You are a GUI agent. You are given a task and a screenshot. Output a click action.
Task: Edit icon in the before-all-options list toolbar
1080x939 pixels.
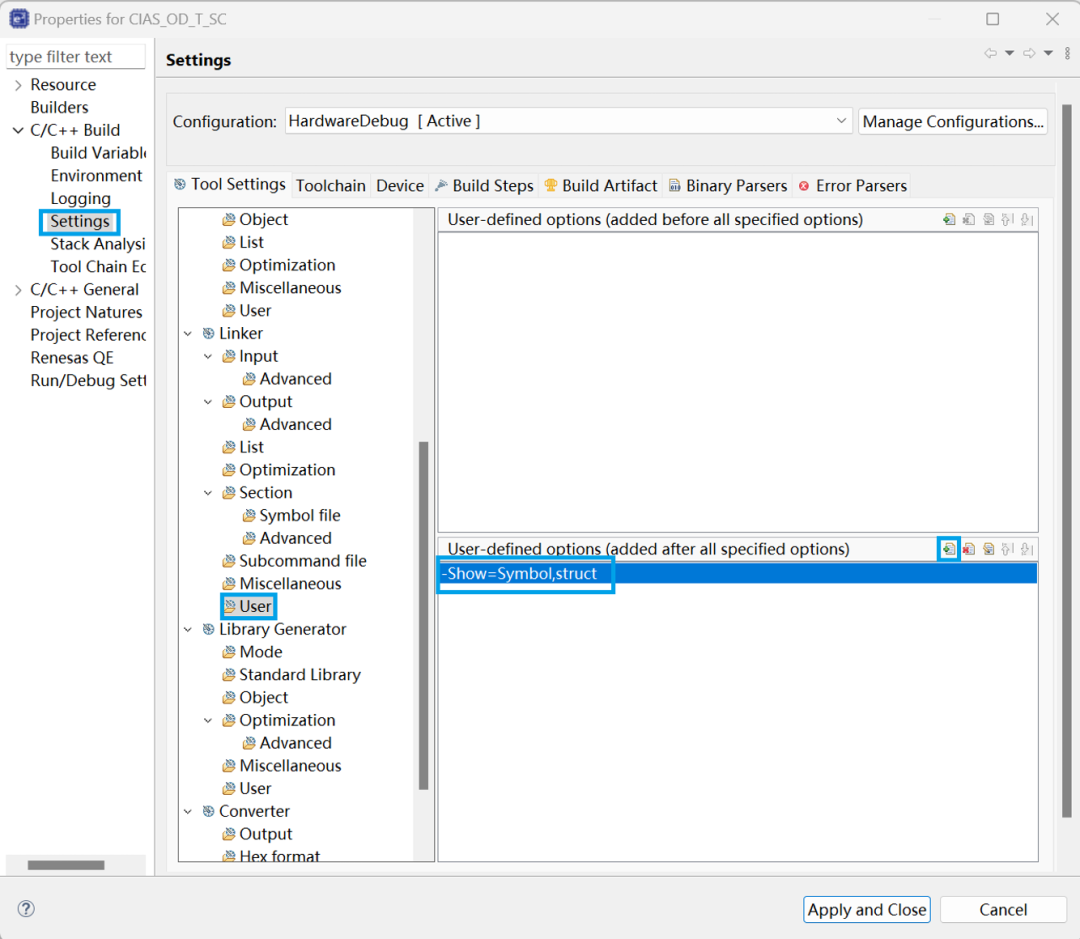988,220
